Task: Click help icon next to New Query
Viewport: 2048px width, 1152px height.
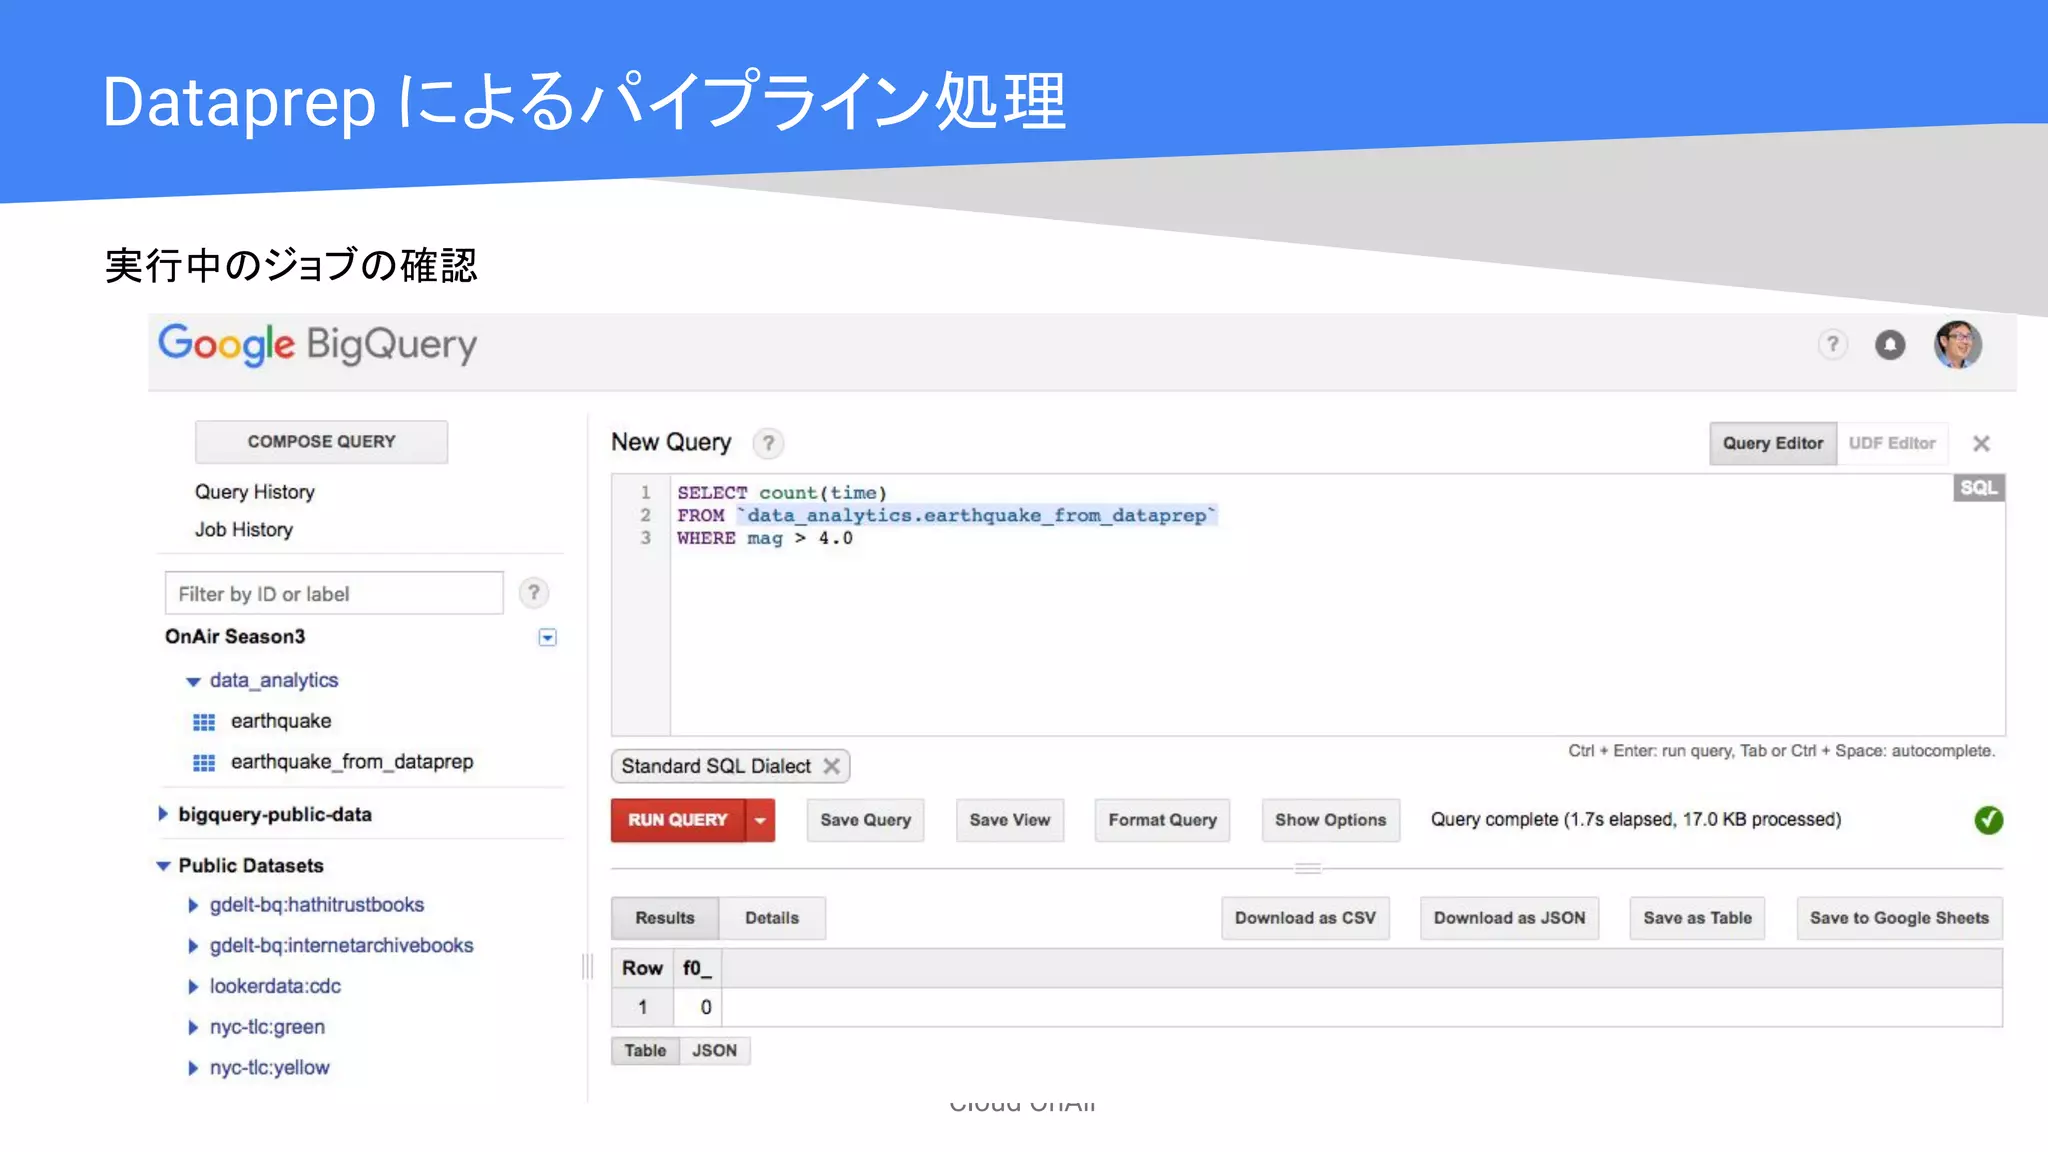Action: point(768,443)
